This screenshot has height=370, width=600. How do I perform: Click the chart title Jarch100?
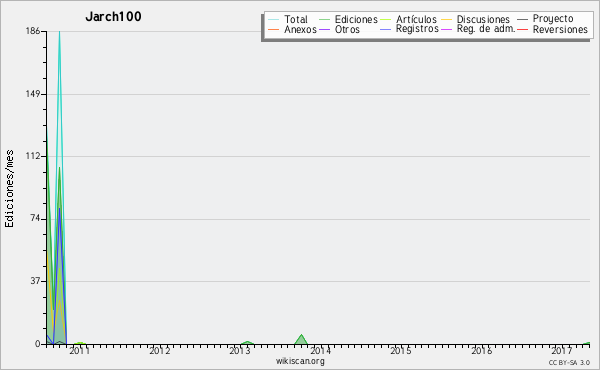(113, 17)
